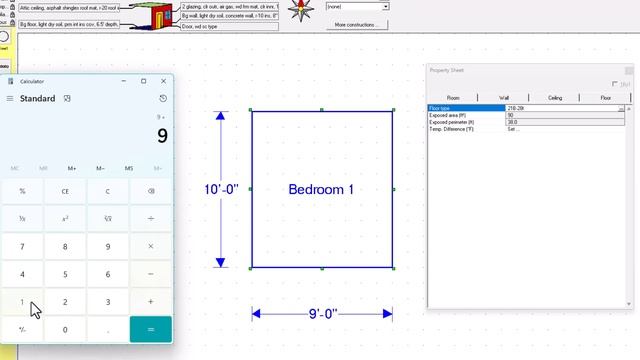Click the Bg floor construction field

(x=69, y=24)
